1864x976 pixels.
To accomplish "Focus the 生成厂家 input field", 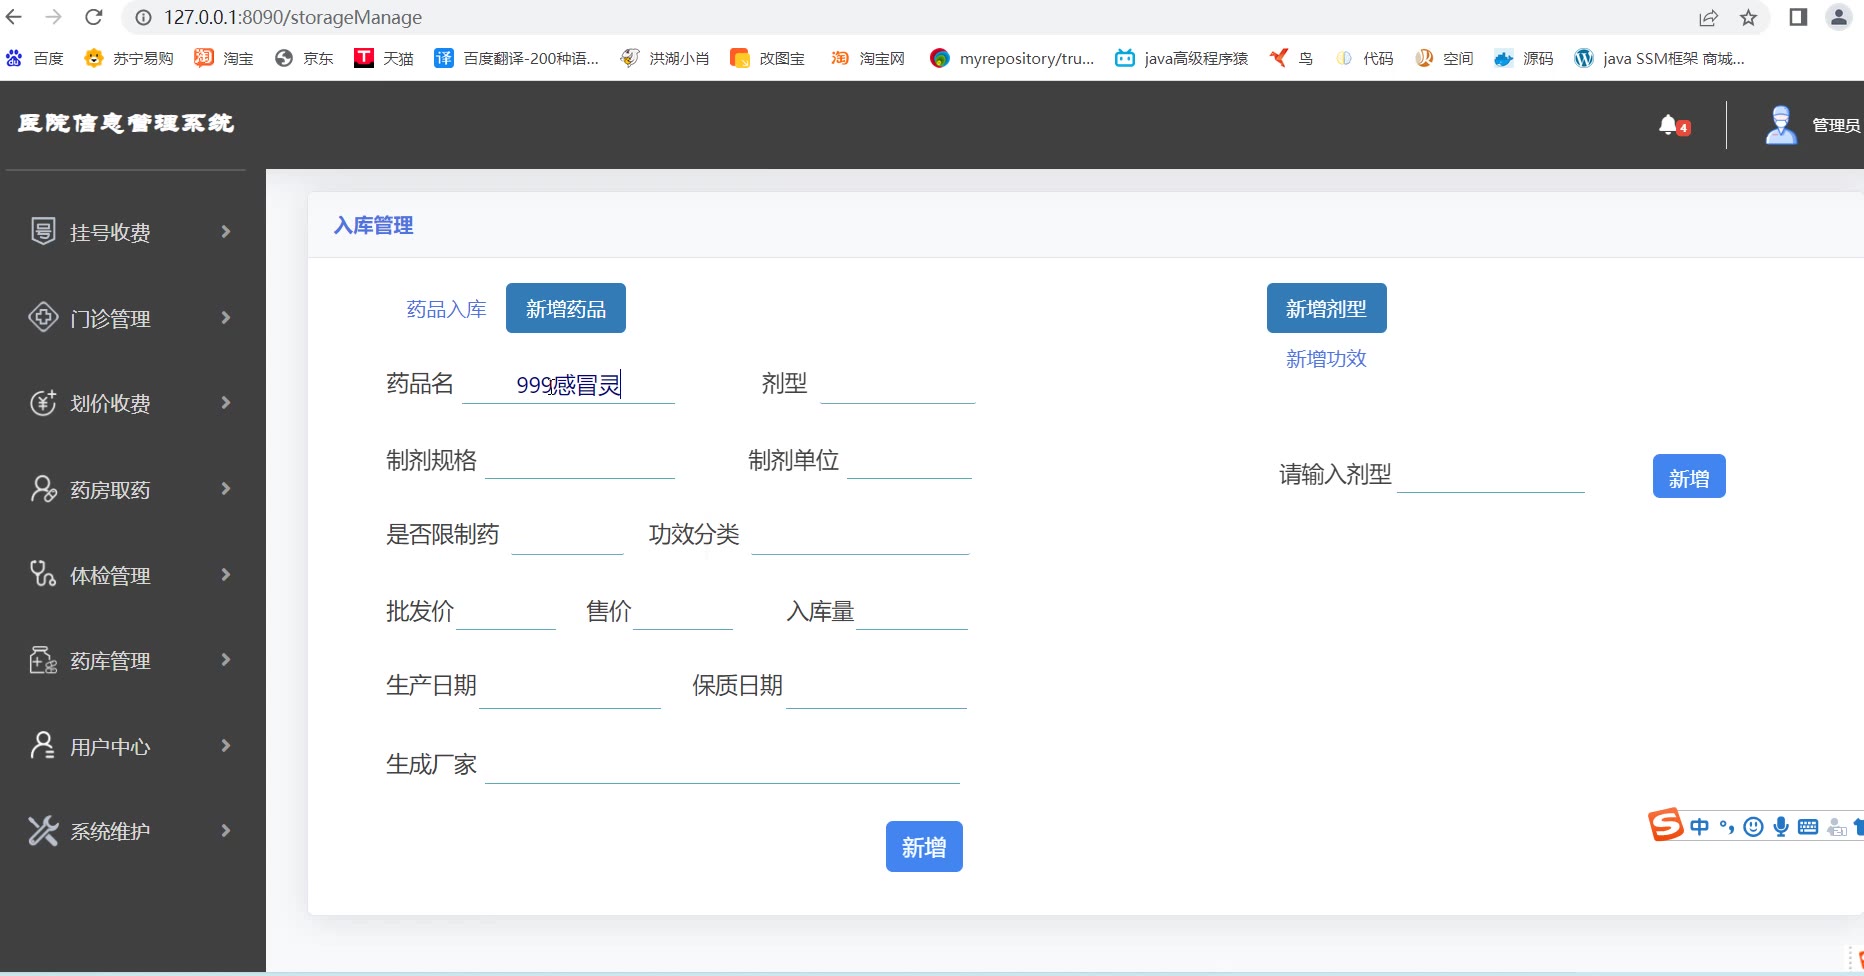I will click(722, 765).
